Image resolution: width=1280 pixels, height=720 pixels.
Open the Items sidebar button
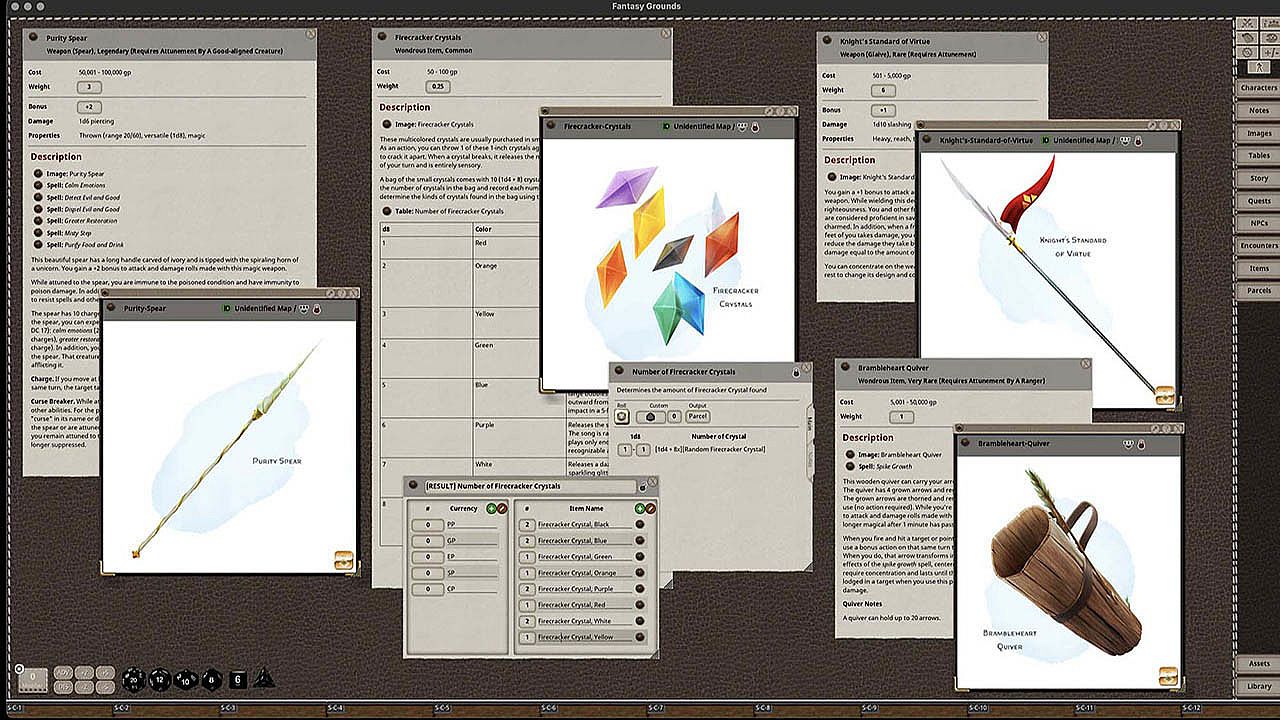point(1259,268)
